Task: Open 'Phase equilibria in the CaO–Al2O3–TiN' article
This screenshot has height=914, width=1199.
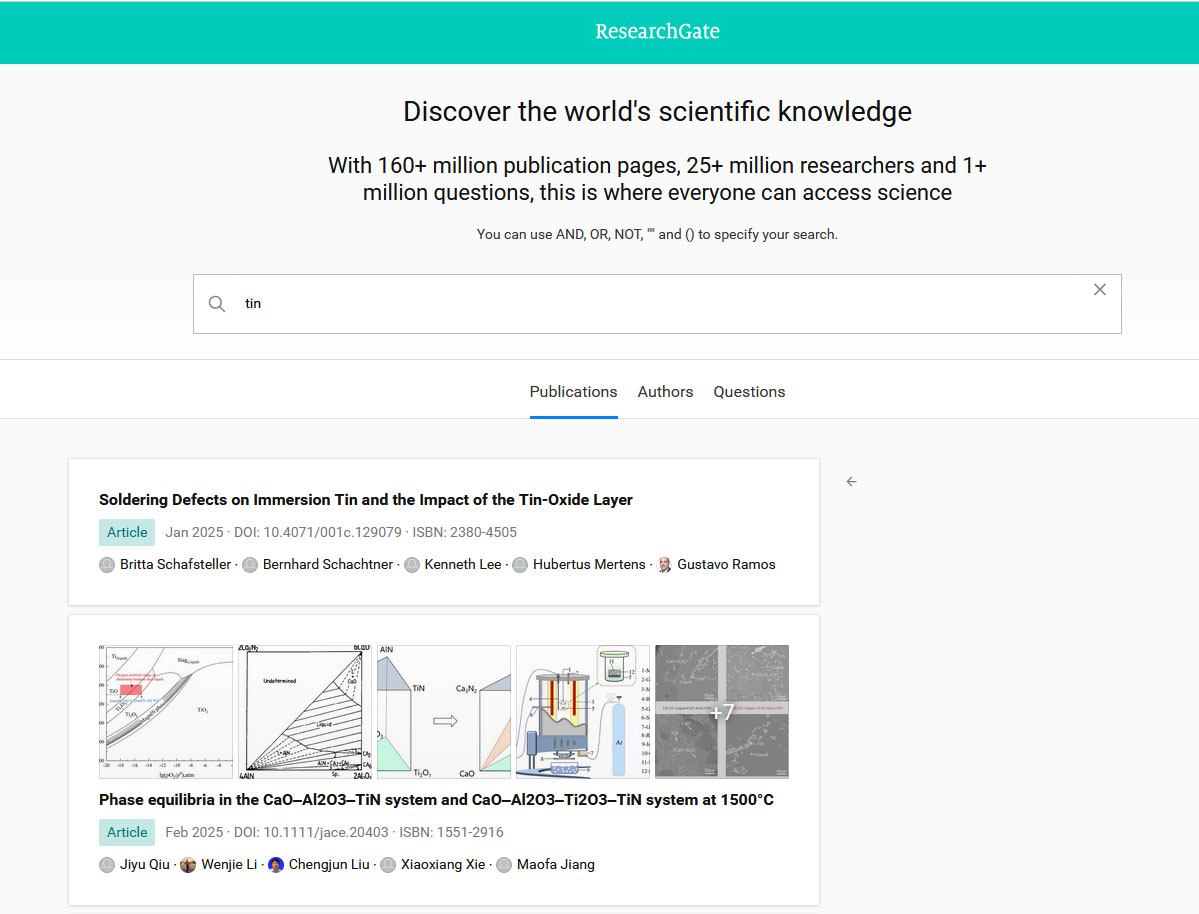Action: [436, 799]
